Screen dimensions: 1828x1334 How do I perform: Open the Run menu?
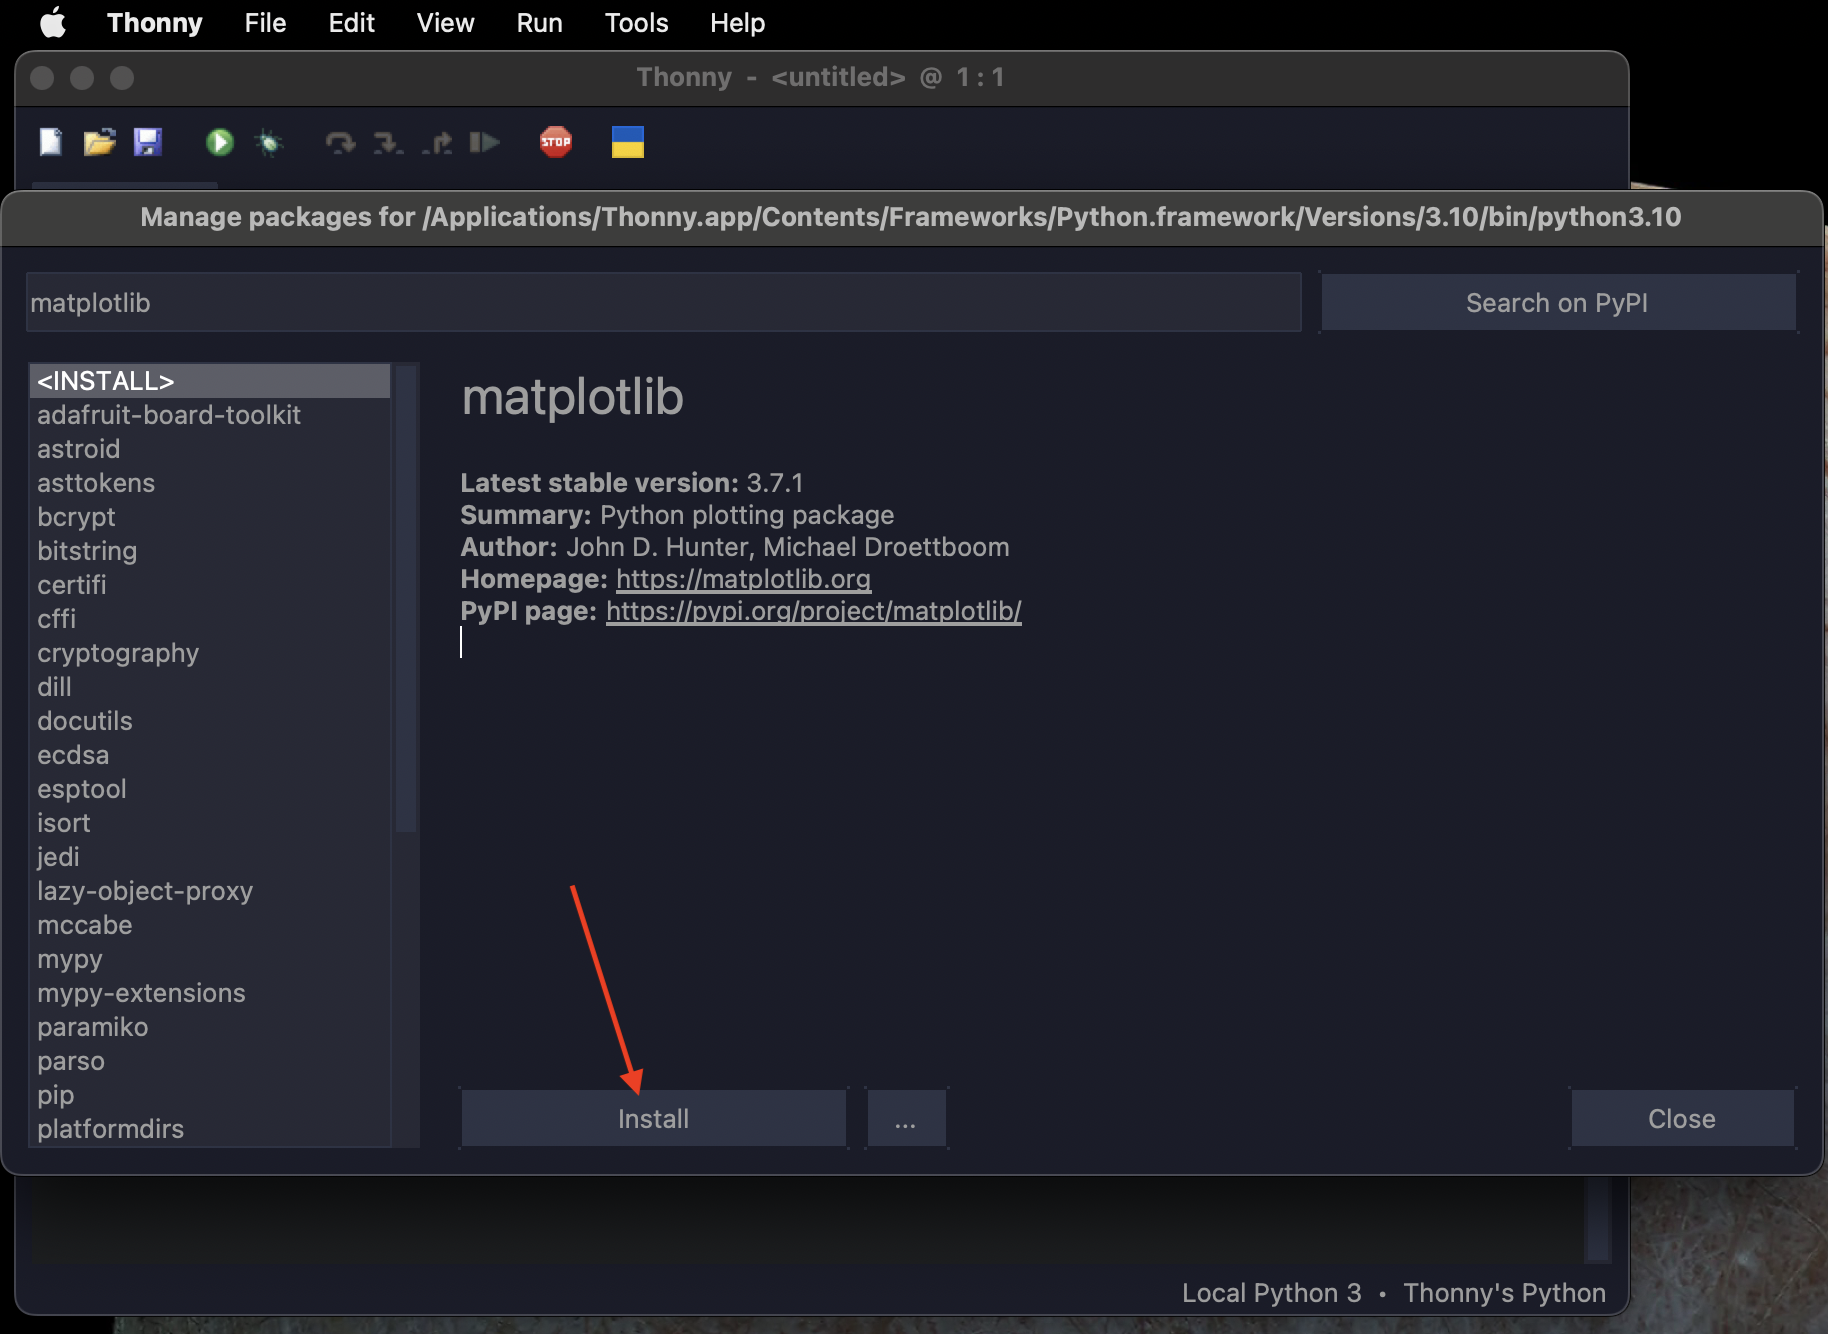[538, 22]
